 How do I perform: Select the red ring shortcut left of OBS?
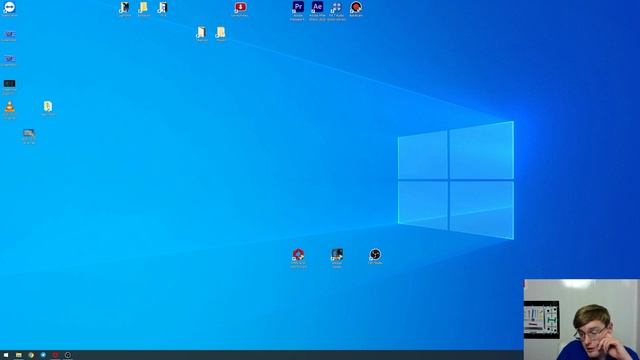click(x=298, y=255)
